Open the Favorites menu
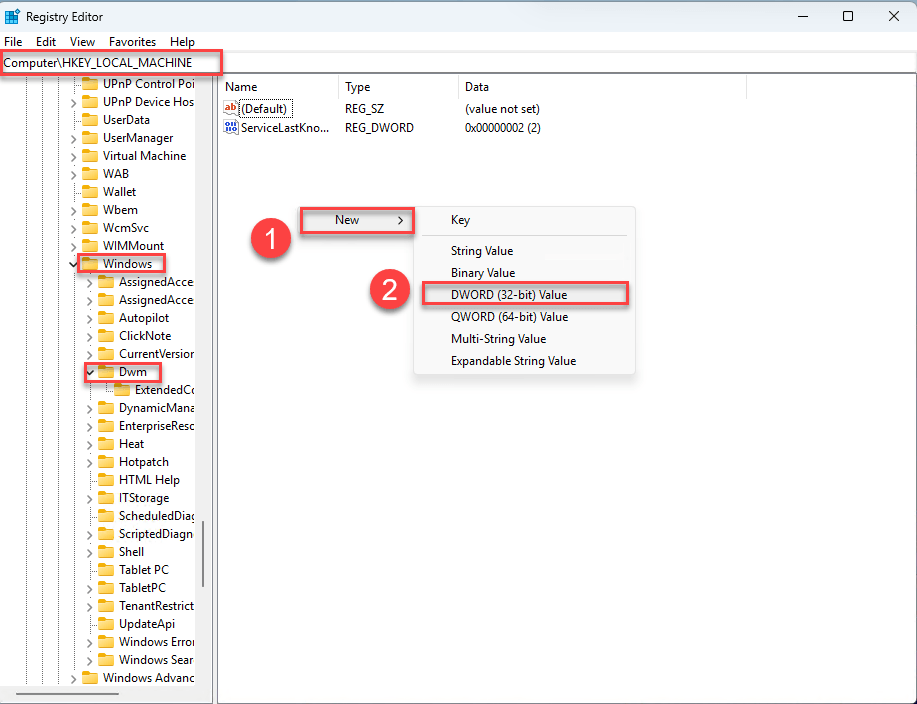This screenshot has height=704, width=917. coord(132,42)
